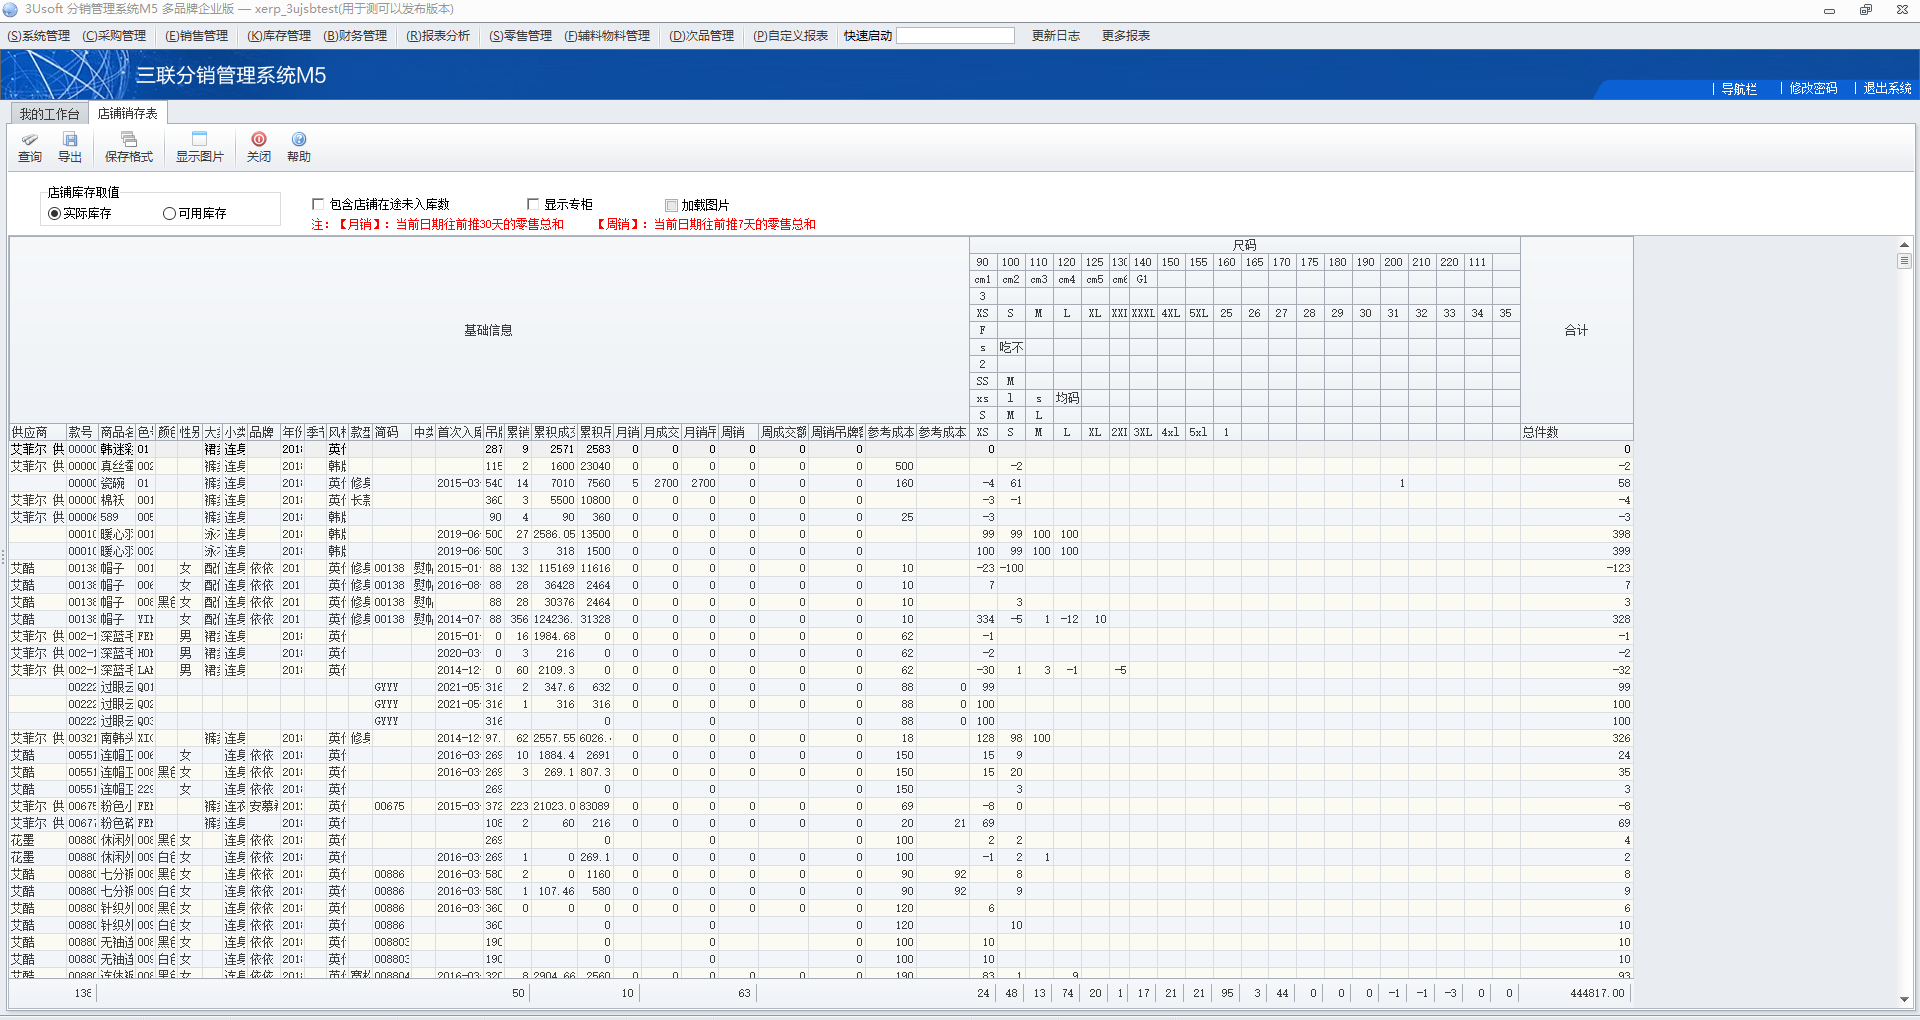
Task: Toggle the 显示专柜 checkbox
Action: pos(533,204)
